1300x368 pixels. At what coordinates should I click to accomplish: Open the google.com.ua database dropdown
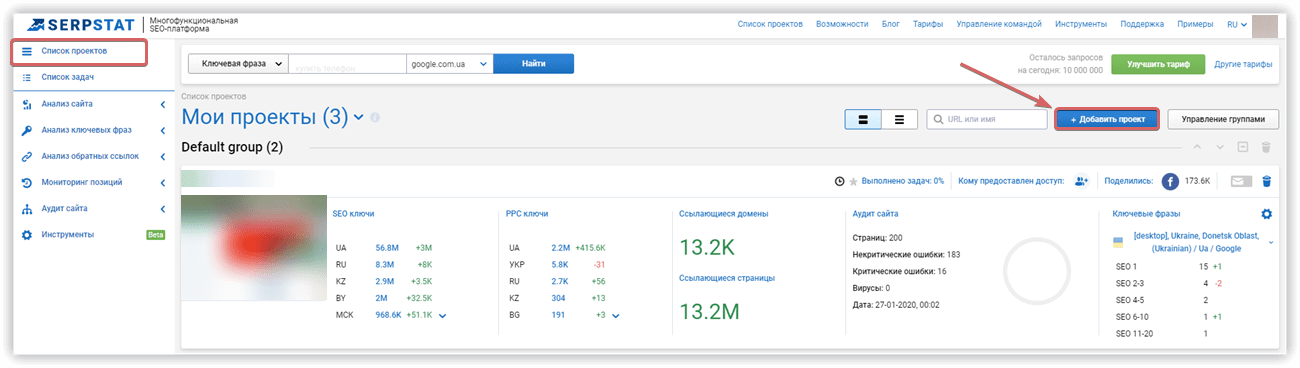[450, 63]
